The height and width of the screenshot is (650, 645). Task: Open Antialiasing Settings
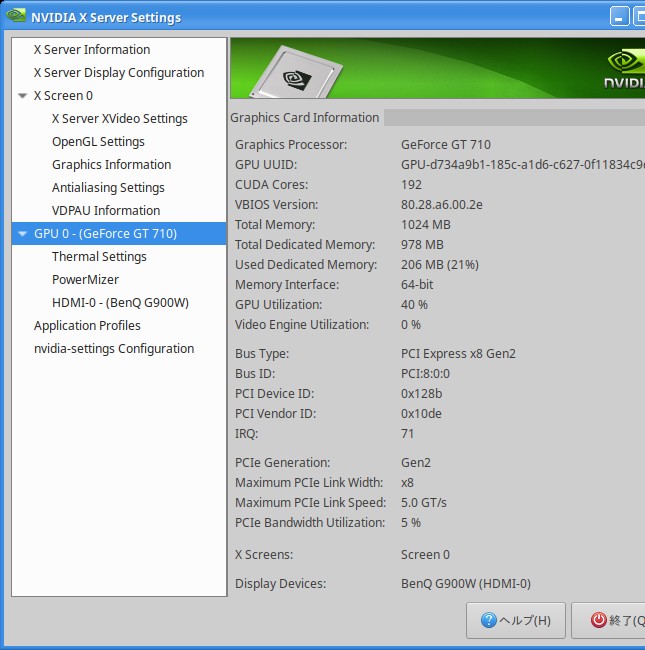(108, 188)
